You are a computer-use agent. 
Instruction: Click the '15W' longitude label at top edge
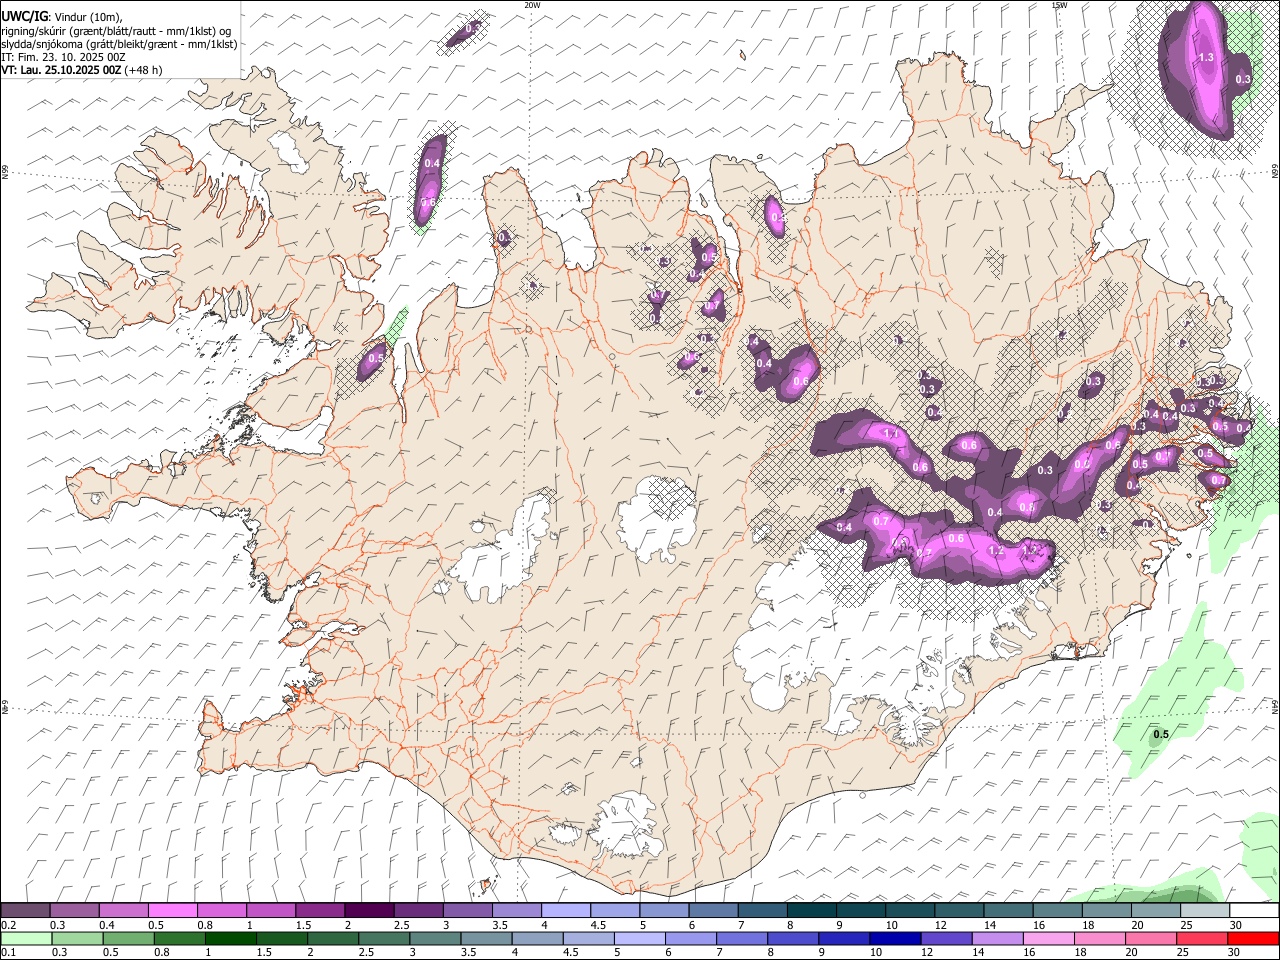[x=1059, y=5]
